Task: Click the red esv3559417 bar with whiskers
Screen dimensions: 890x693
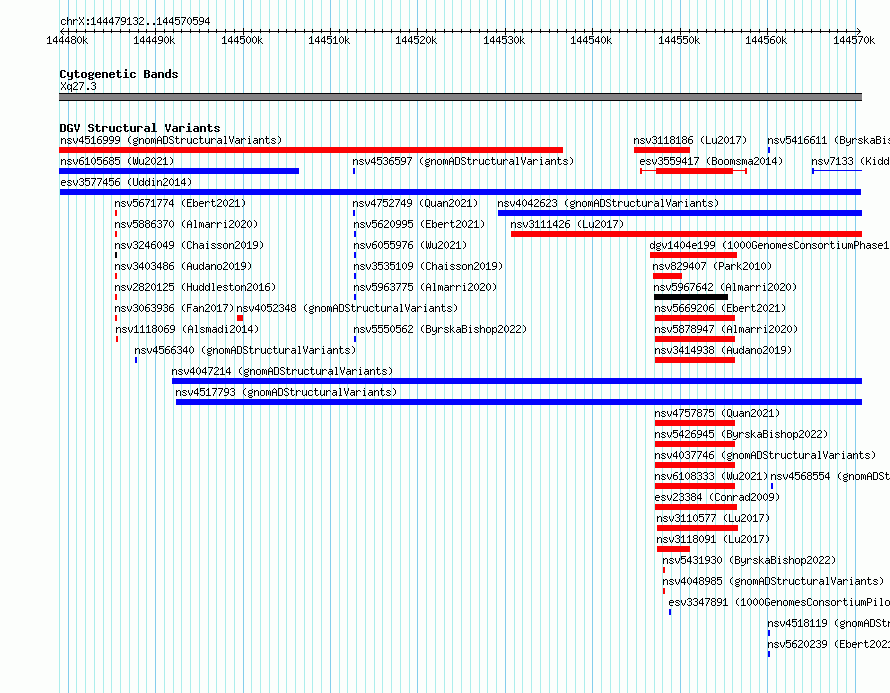Action: [x=694, y=171]
